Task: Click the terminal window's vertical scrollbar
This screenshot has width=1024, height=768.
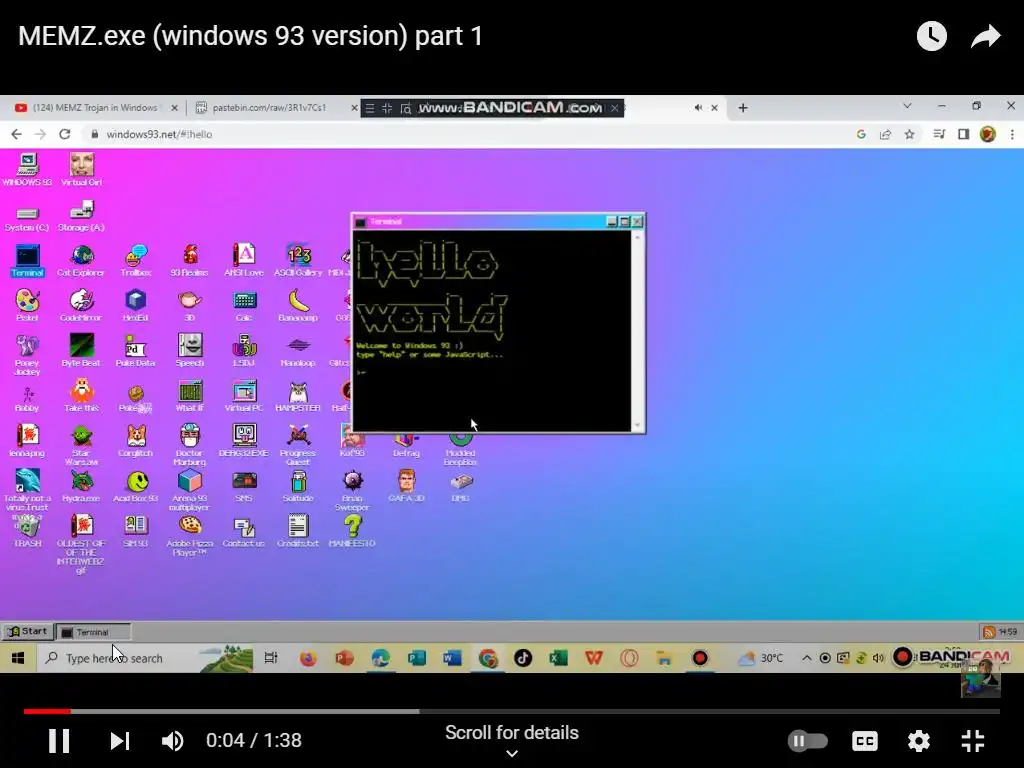Action: click(637, 331)
